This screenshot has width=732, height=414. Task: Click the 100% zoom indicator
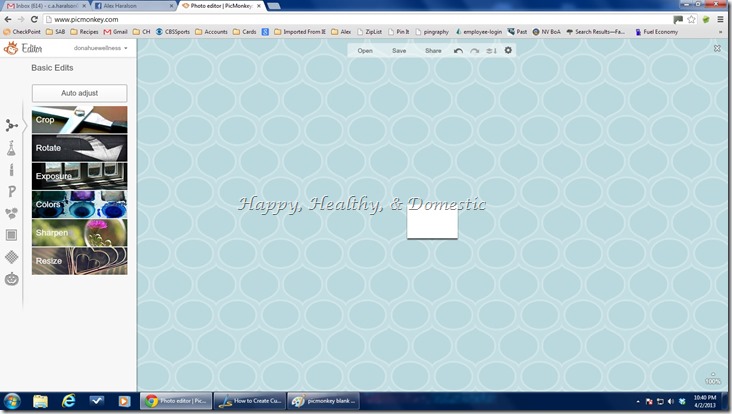point(713,381)
